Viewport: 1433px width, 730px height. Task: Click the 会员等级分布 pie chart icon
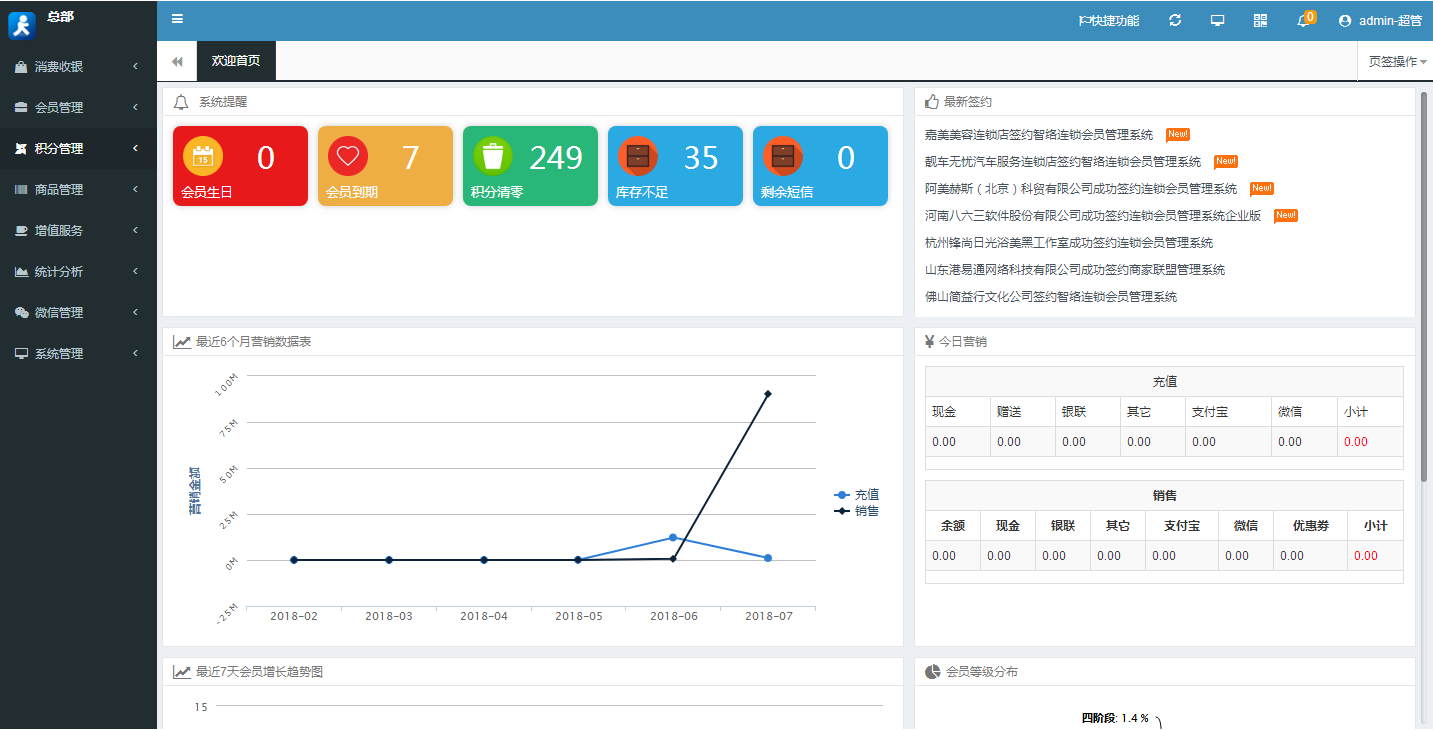pyautogui.click(x=932, y=672)
